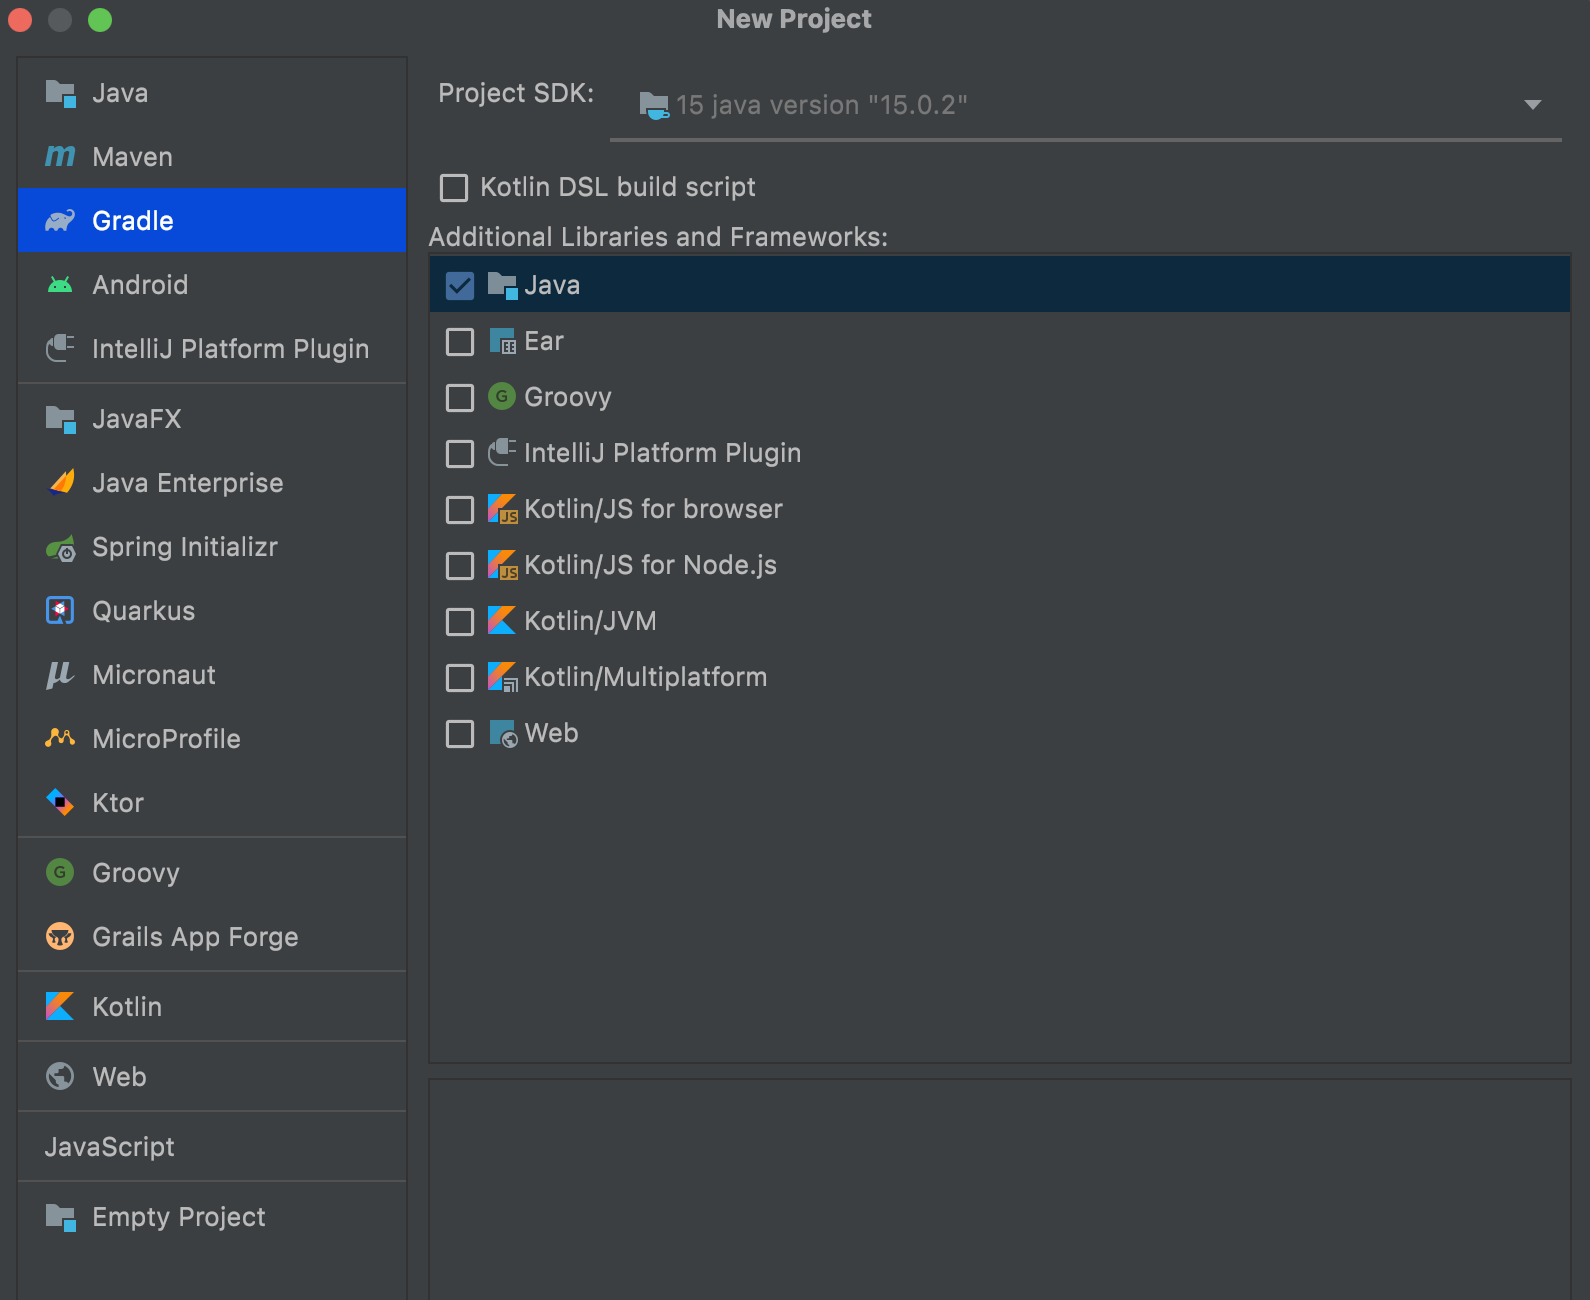The width and height of the screenshot is (1590, 1300).
Task: Click the 'Java Enterprise' label
Action: (188, 484)
